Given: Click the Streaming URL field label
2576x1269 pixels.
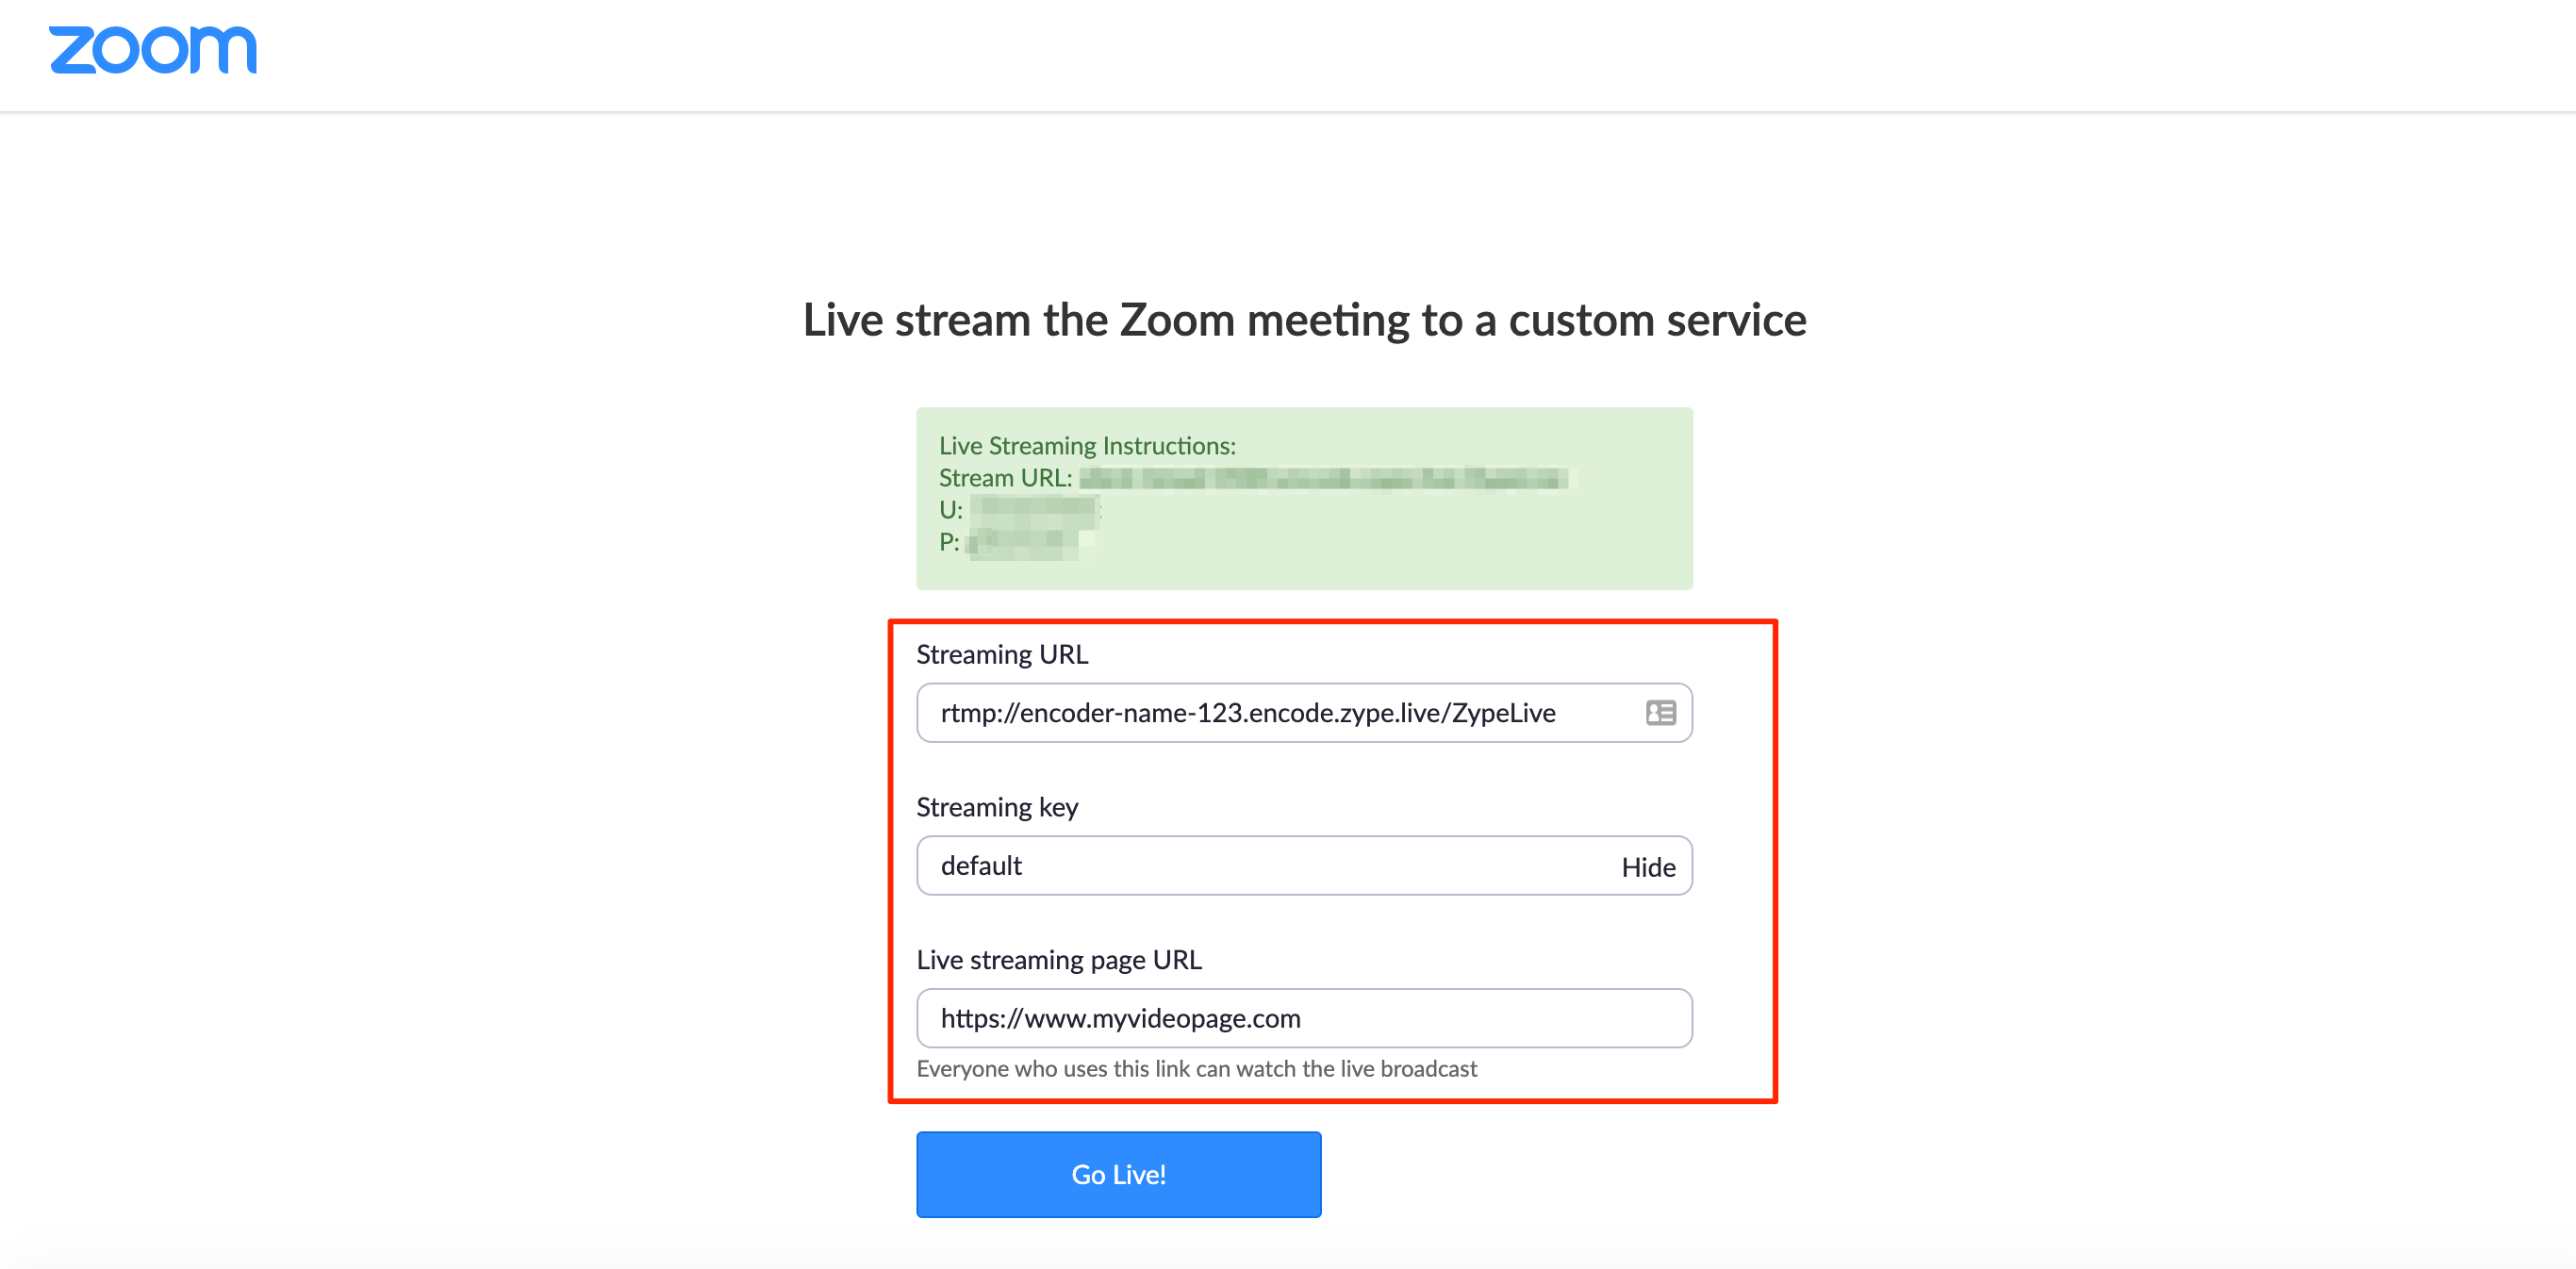Looking at the screenshot, I should tap(1002, 654).
